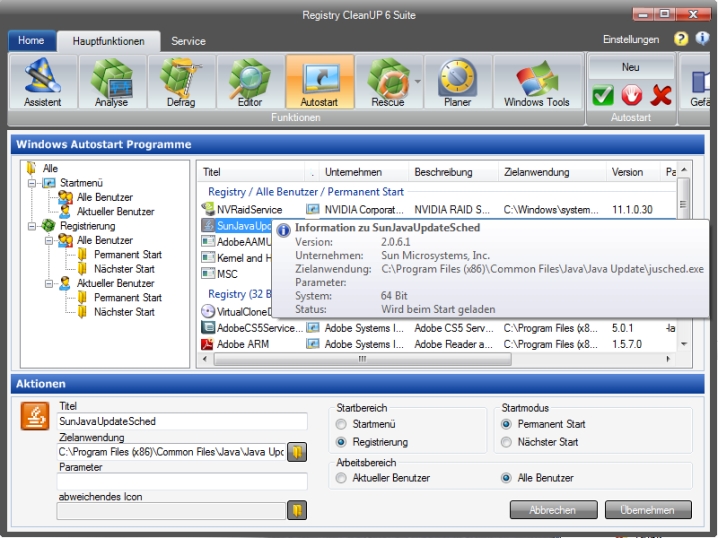The image size is (718, 538).
Task: Open the registry Editor tool
Action: [249, 82]
